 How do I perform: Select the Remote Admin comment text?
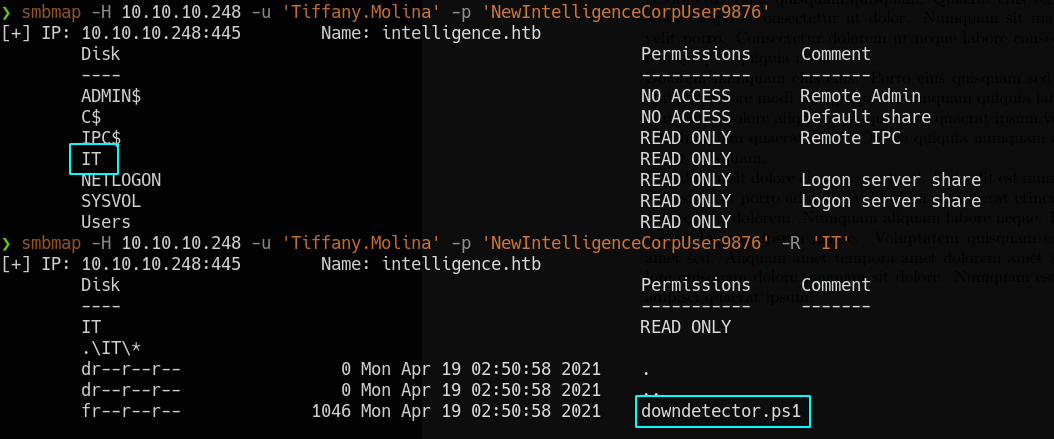[x=860, y=96]
